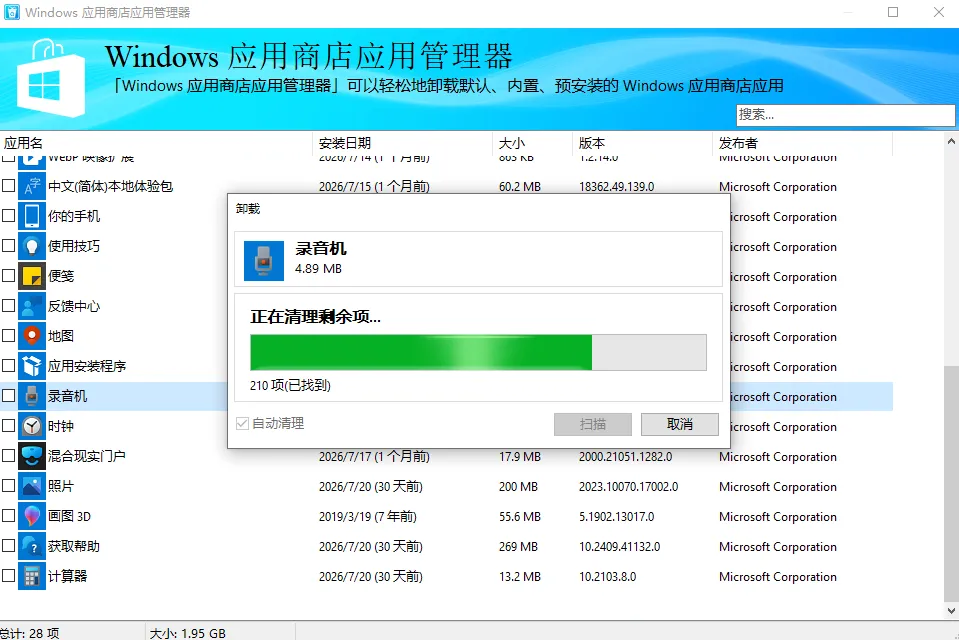The width and height of the screenshot is (959, 640).
Task: Select the checkbox beside 反馈中心
Action: [9, 305]
